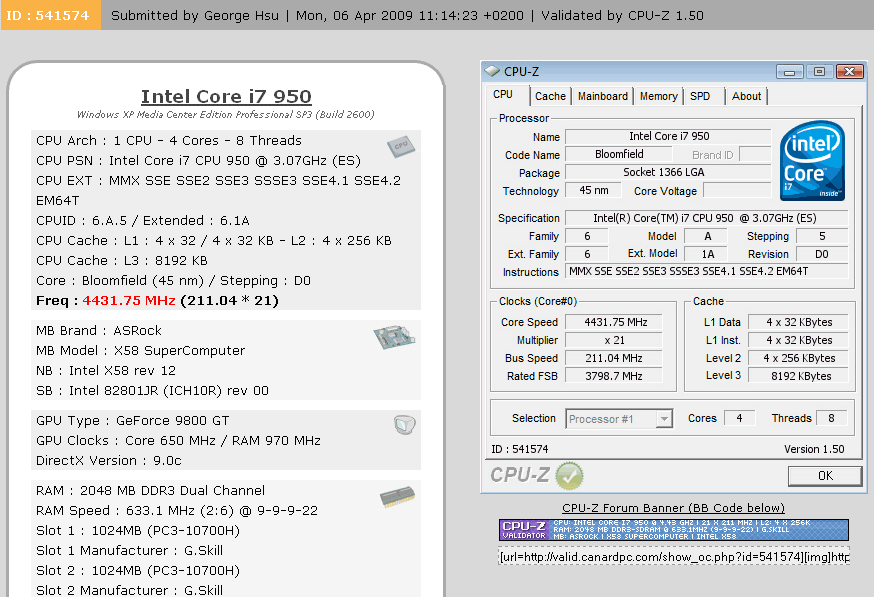Click the Windows XP Media Center Edition subtitle
The image size is (874, 597).
click(226, 114)
